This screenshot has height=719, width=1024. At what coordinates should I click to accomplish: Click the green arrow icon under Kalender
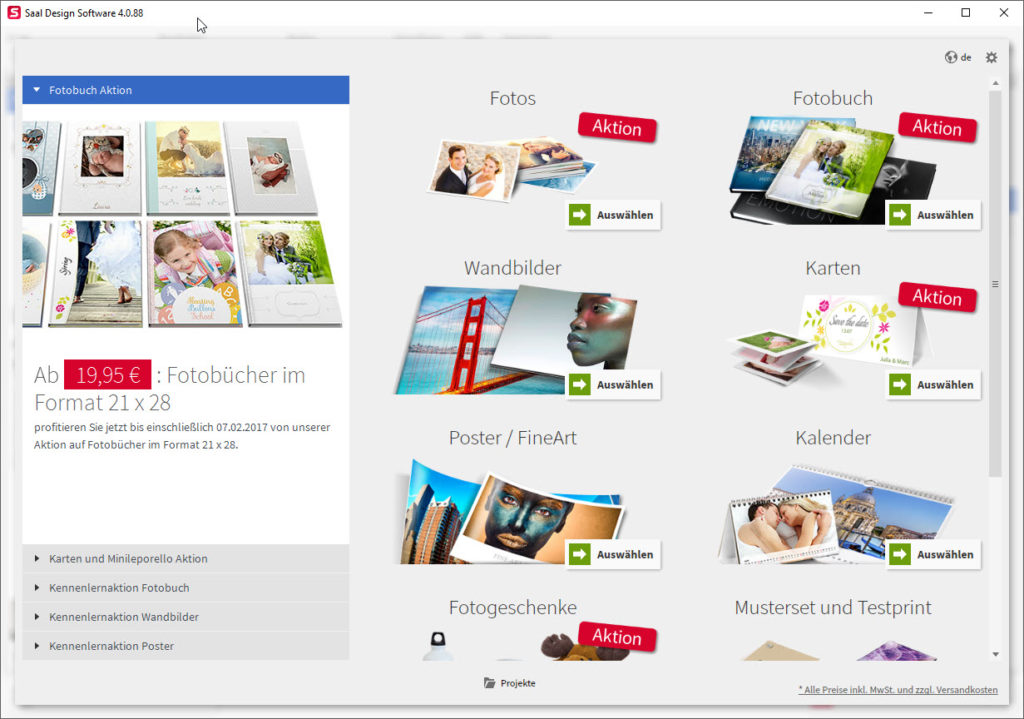[x=899, y=554]
